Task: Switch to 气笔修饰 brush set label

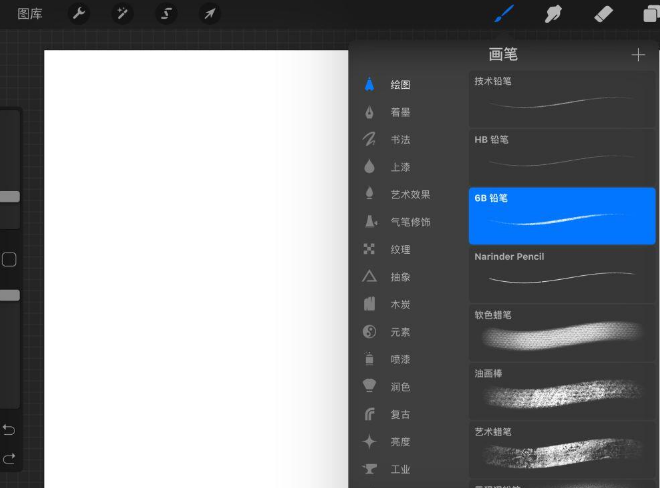Action: tap(410, 222)
